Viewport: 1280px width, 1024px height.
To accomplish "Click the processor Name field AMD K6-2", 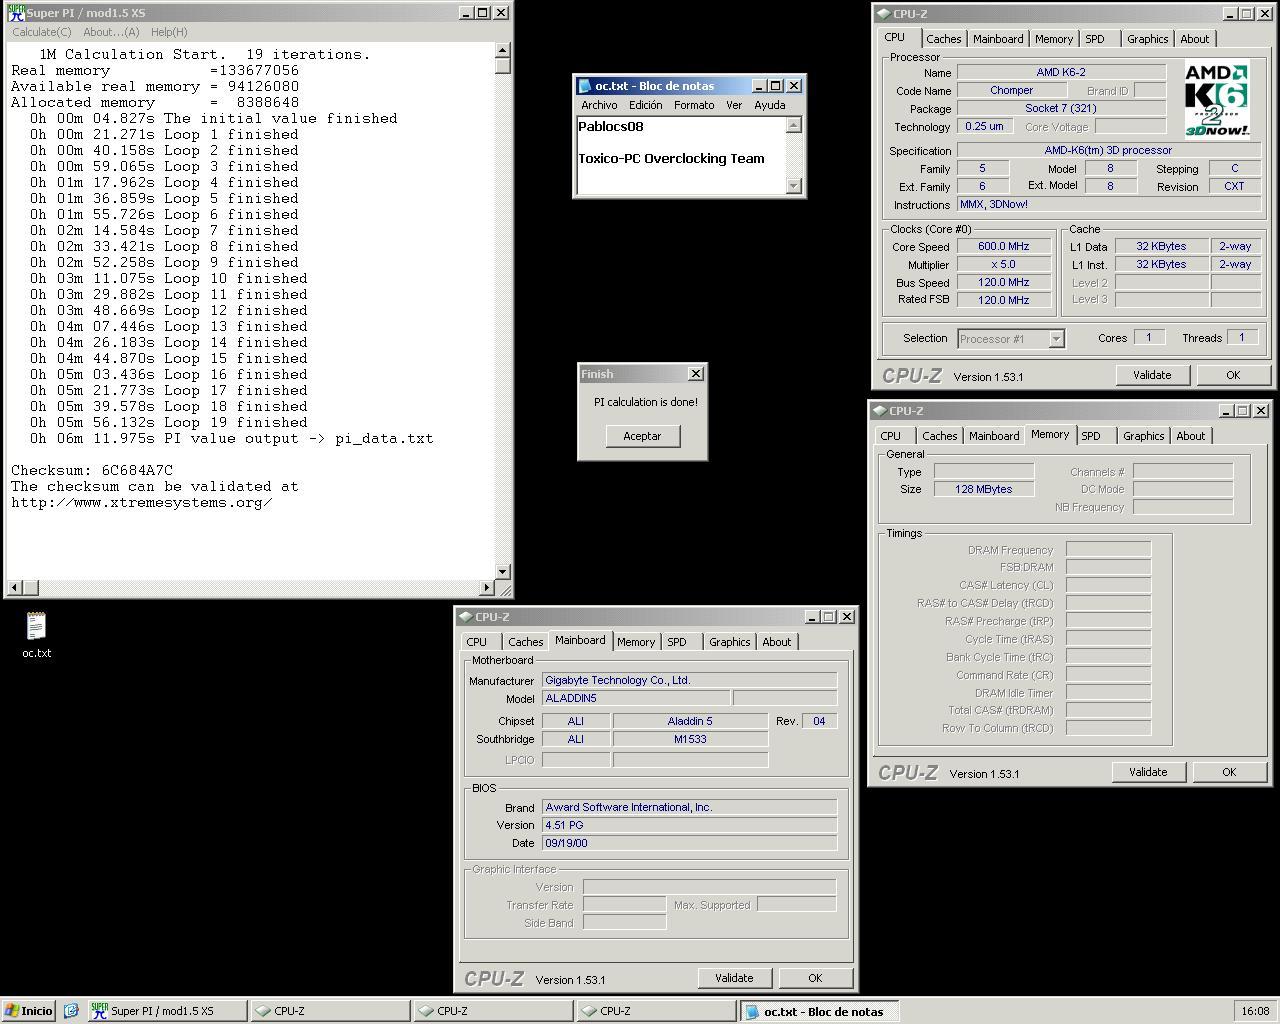I will [1061, 72].
